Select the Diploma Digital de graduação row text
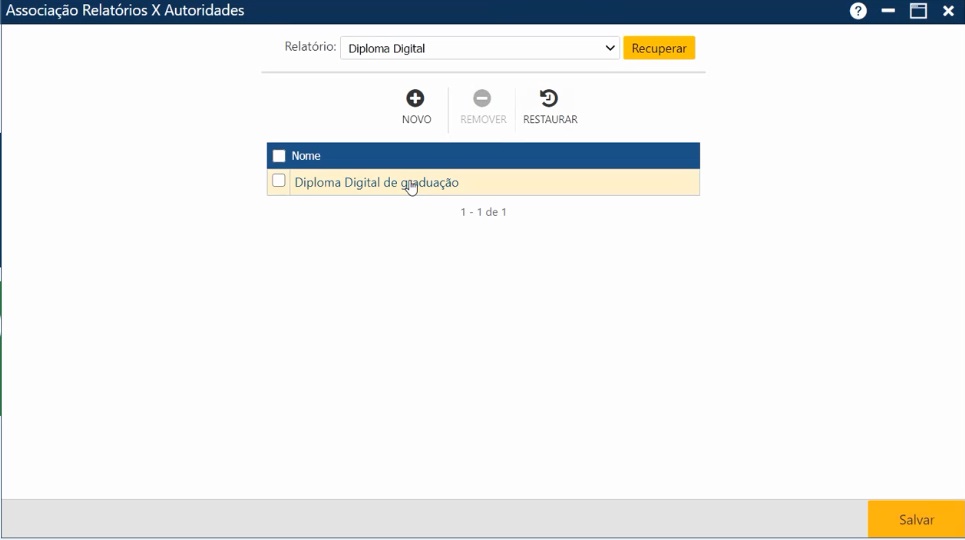 (x=376, y=183)
